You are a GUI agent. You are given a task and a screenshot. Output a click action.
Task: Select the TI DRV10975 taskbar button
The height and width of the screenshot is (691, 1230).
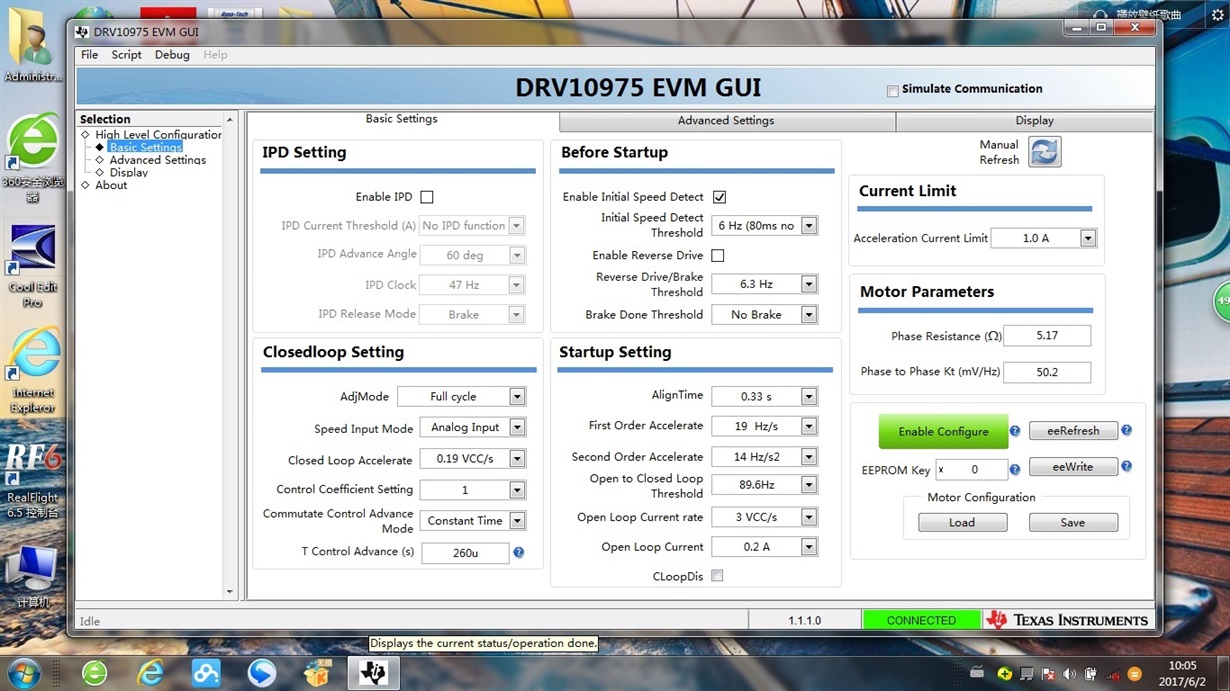click(x=373, y=672)
